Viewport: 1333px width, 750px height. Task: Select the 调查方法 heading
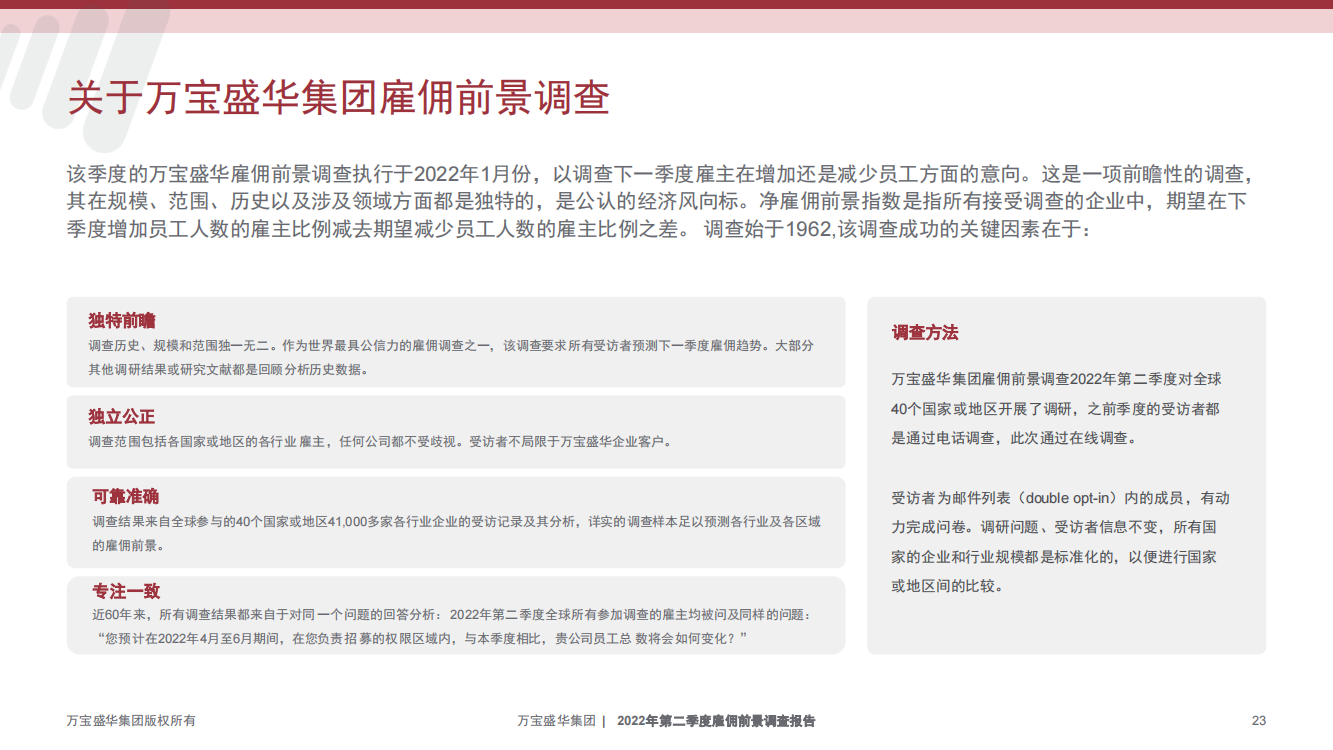pos(925,333)
